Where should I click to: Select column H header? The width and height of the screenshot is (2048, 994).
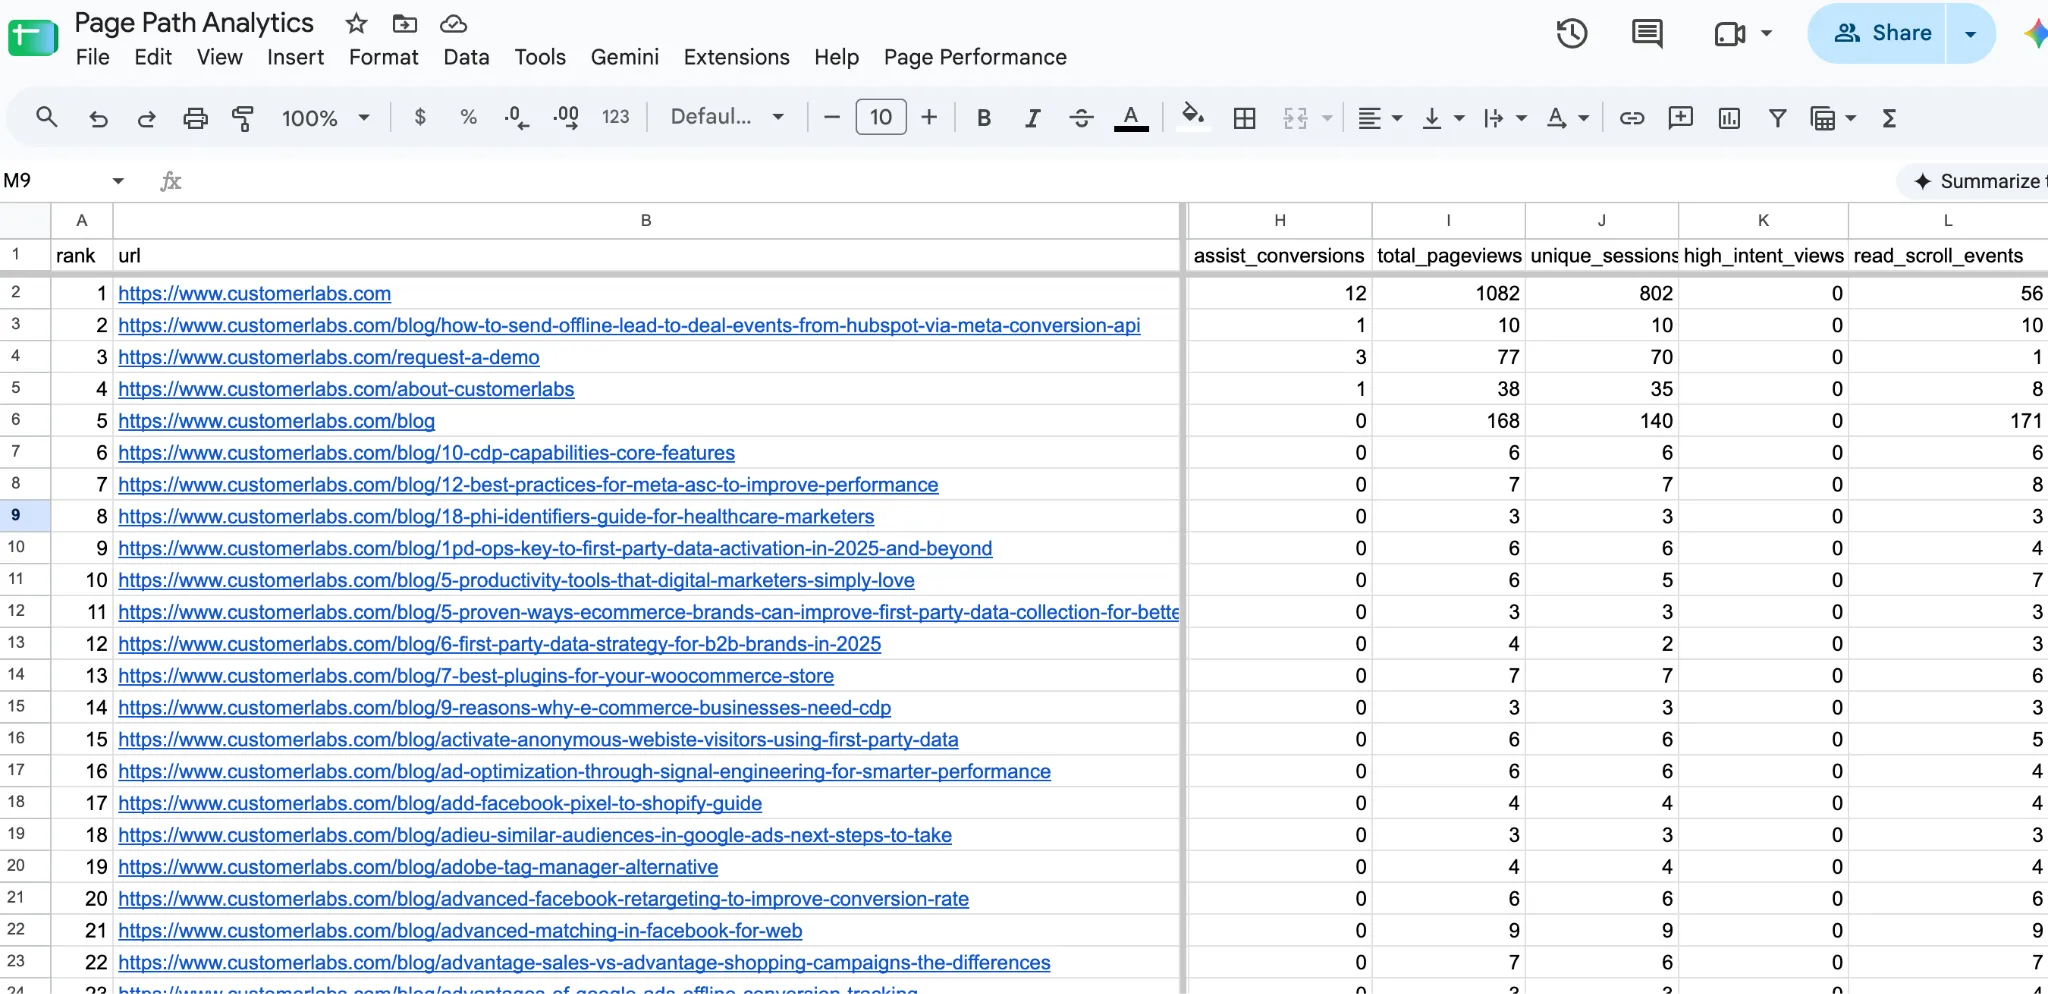click(x=1279, y=220)
